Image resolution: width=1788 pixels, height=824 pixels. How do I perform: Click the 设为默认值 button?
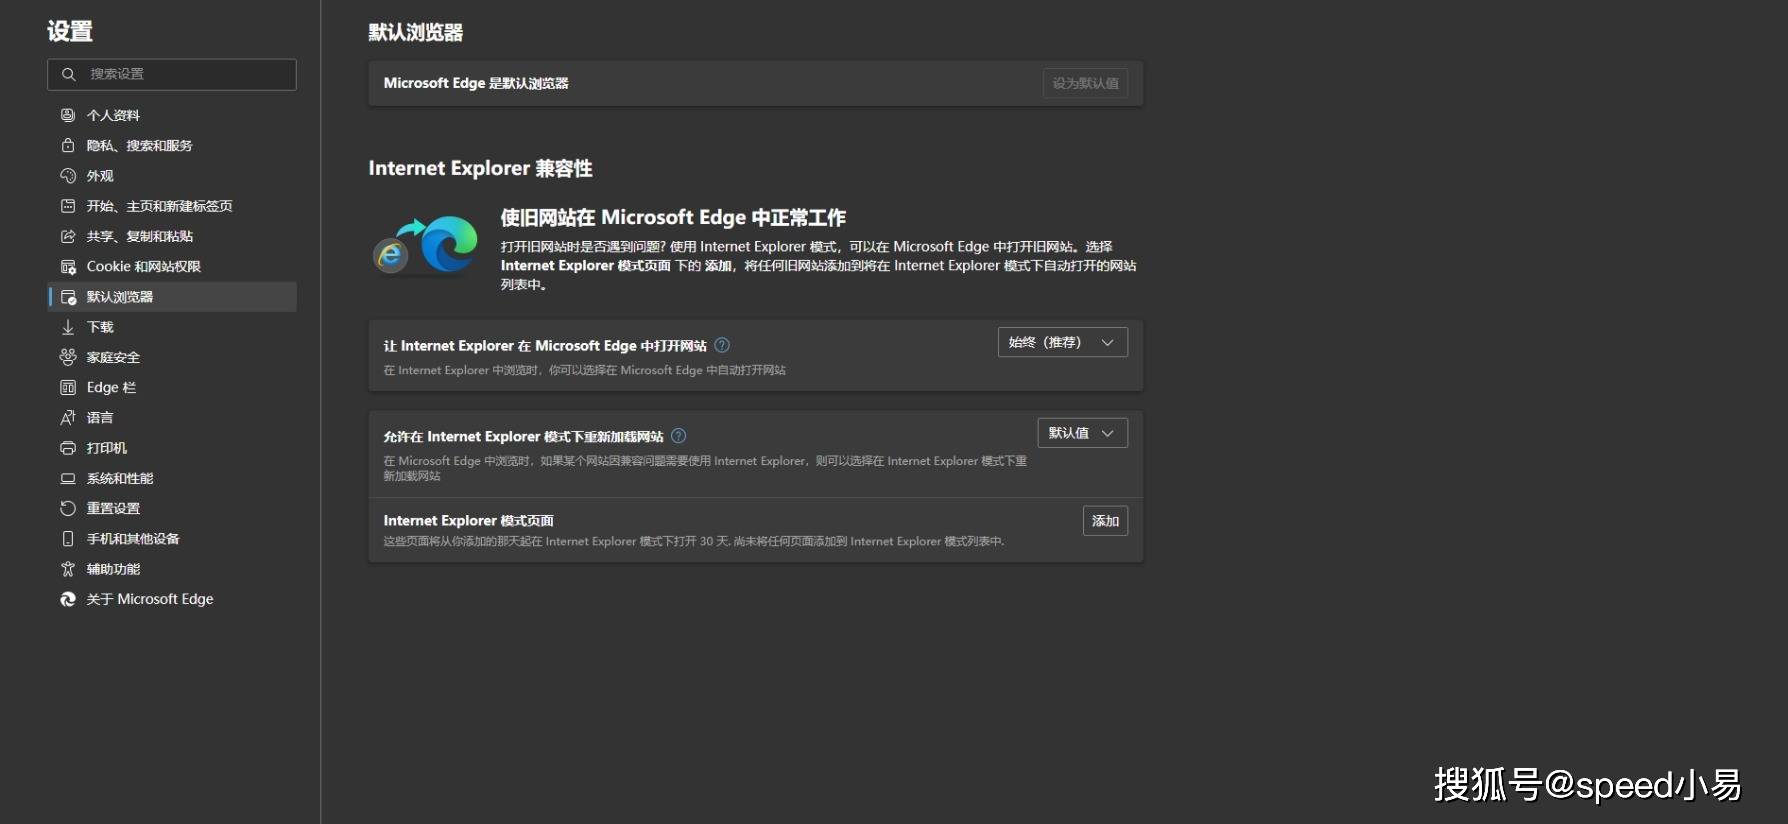pos(1085,83)
